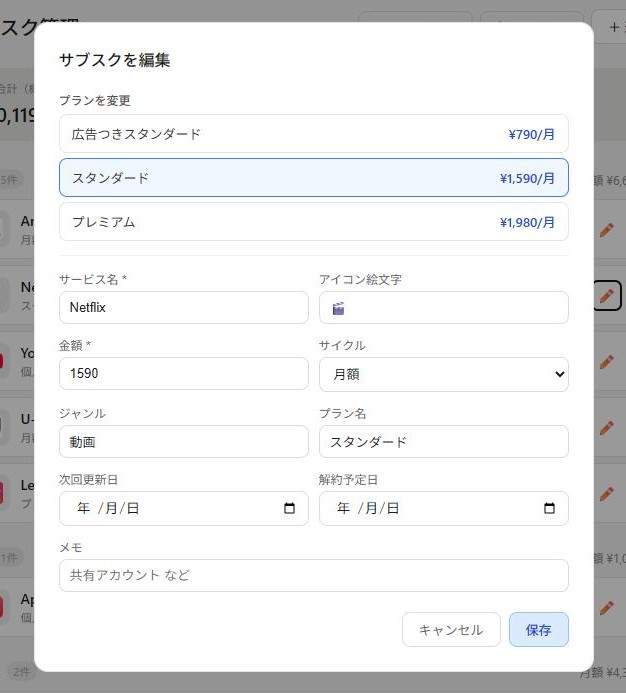Image resolution: width=626 pixels, height=693 pixels.
Task: Select the 広告つきスタンダード ¥790/月 plan
Action: point(313,134)
